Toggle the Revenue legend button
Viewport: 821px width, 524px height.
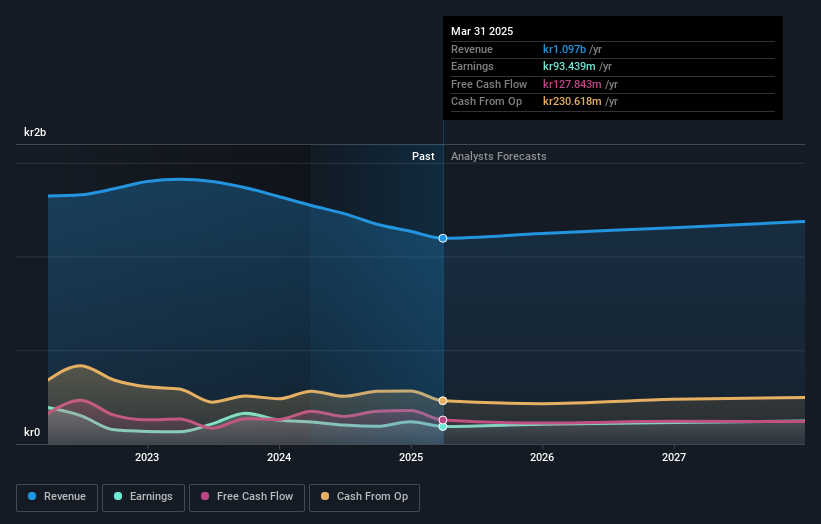click(x=57, y=497)
